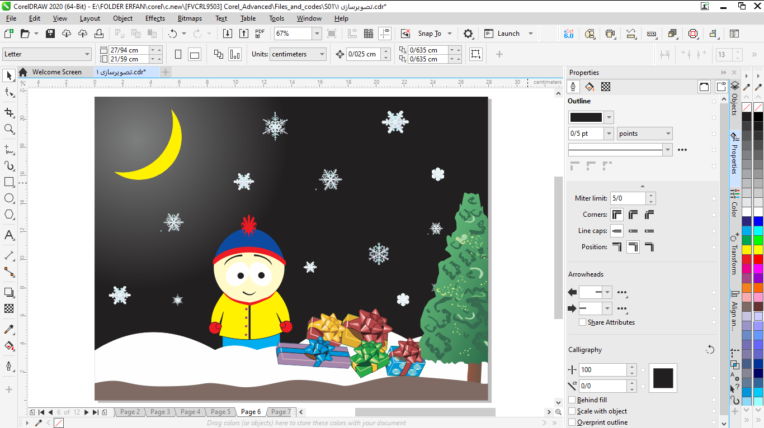Select the Pick tool
The image size is (764, 428).
click(x=9, y=76)
